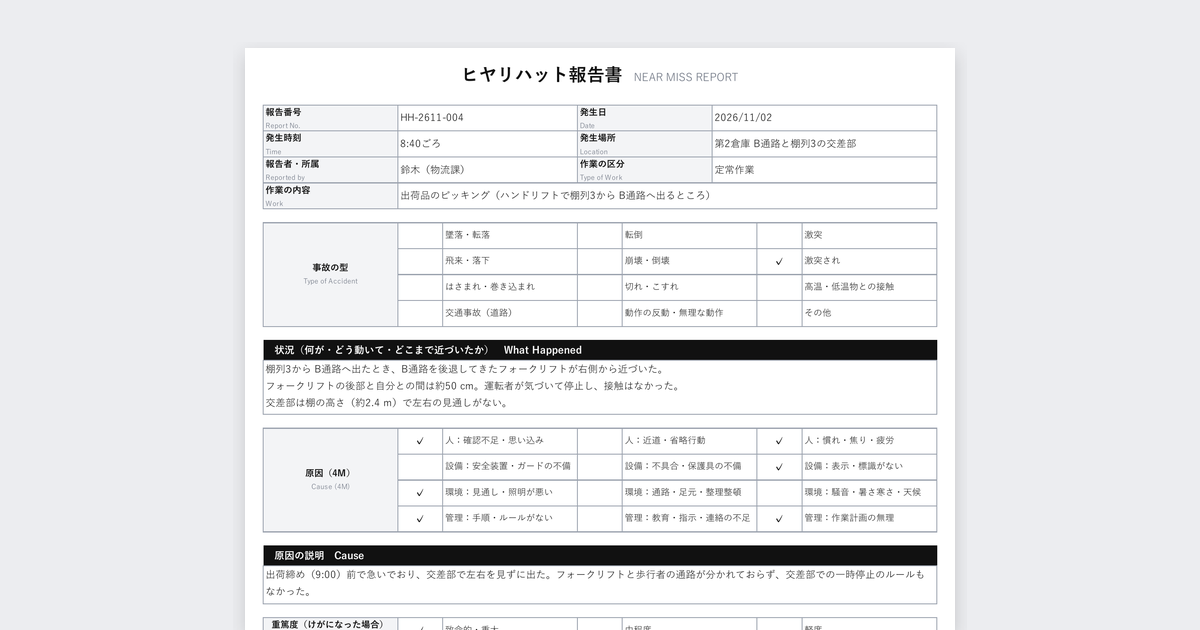
Task: Uncheck the box for 管理：手順・ルールがない
Action: click(x=420, y=519)
